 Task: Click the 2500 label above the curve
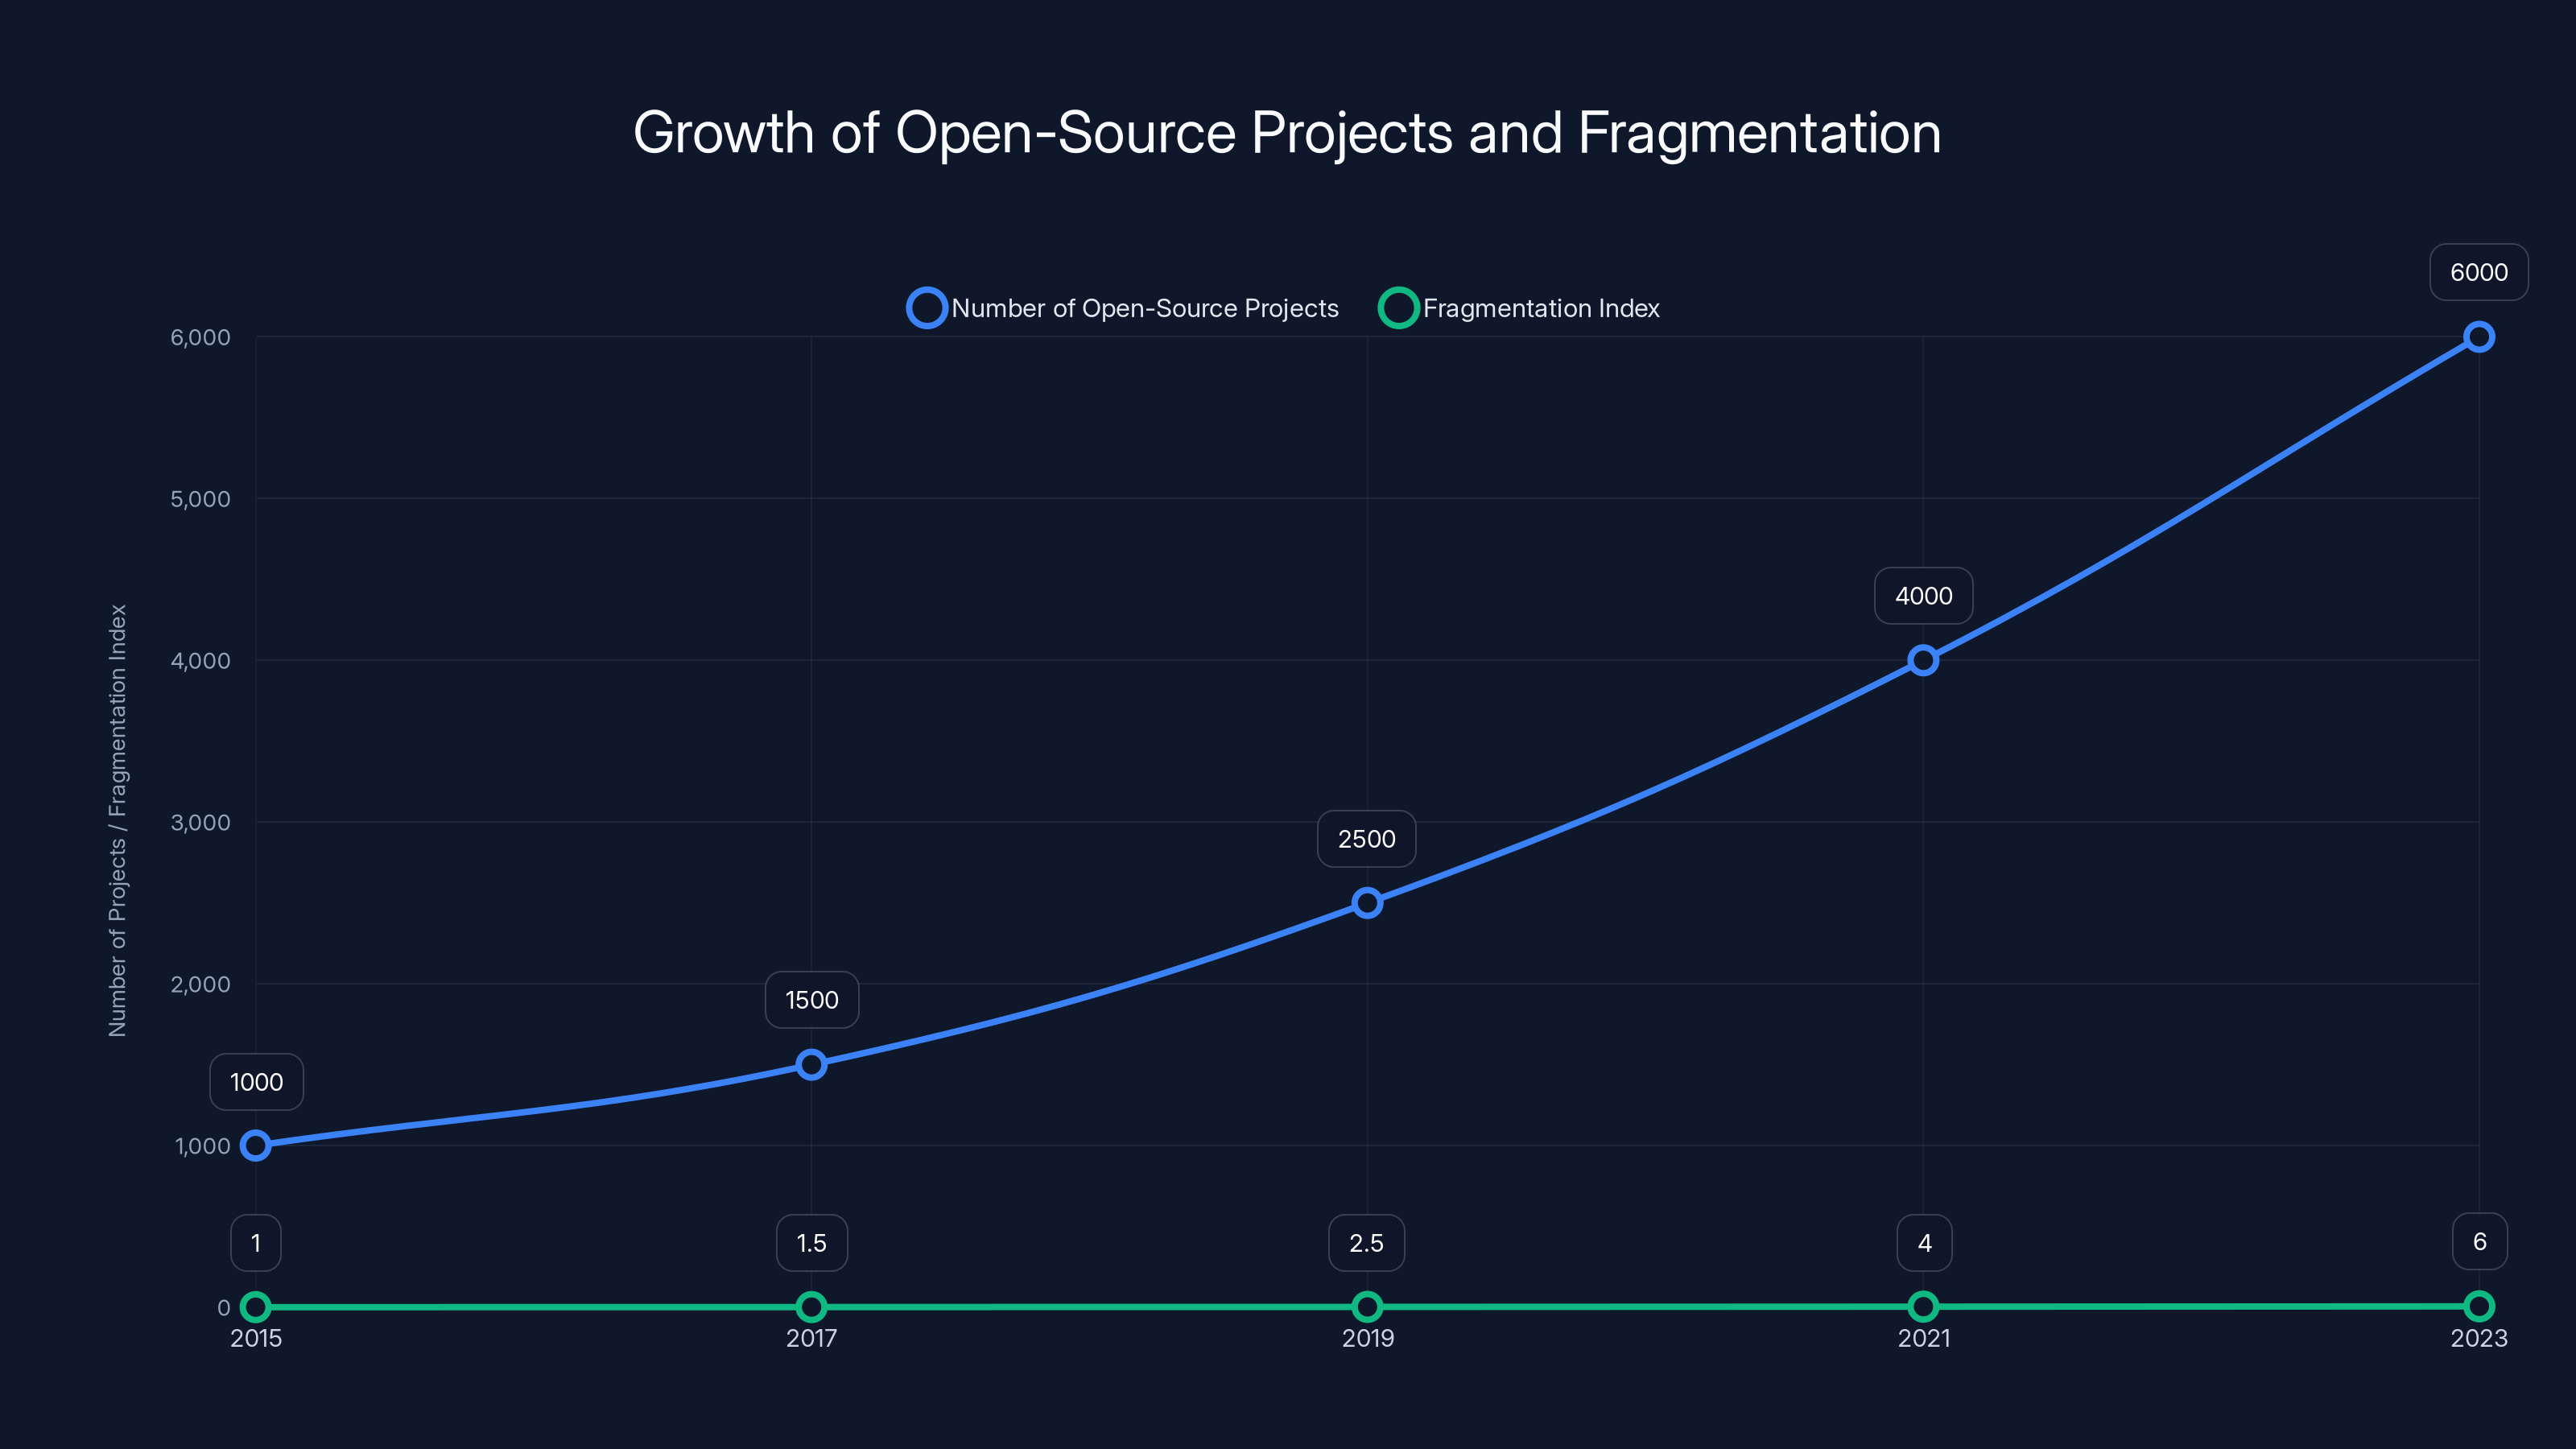1366,839
